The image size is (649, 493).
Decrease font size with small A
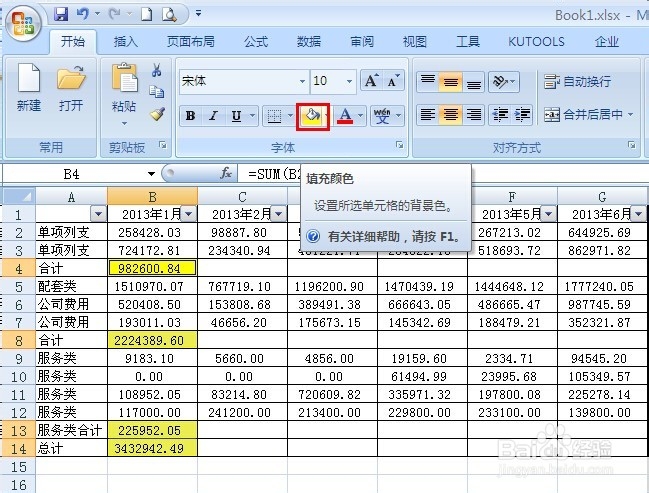392,80
